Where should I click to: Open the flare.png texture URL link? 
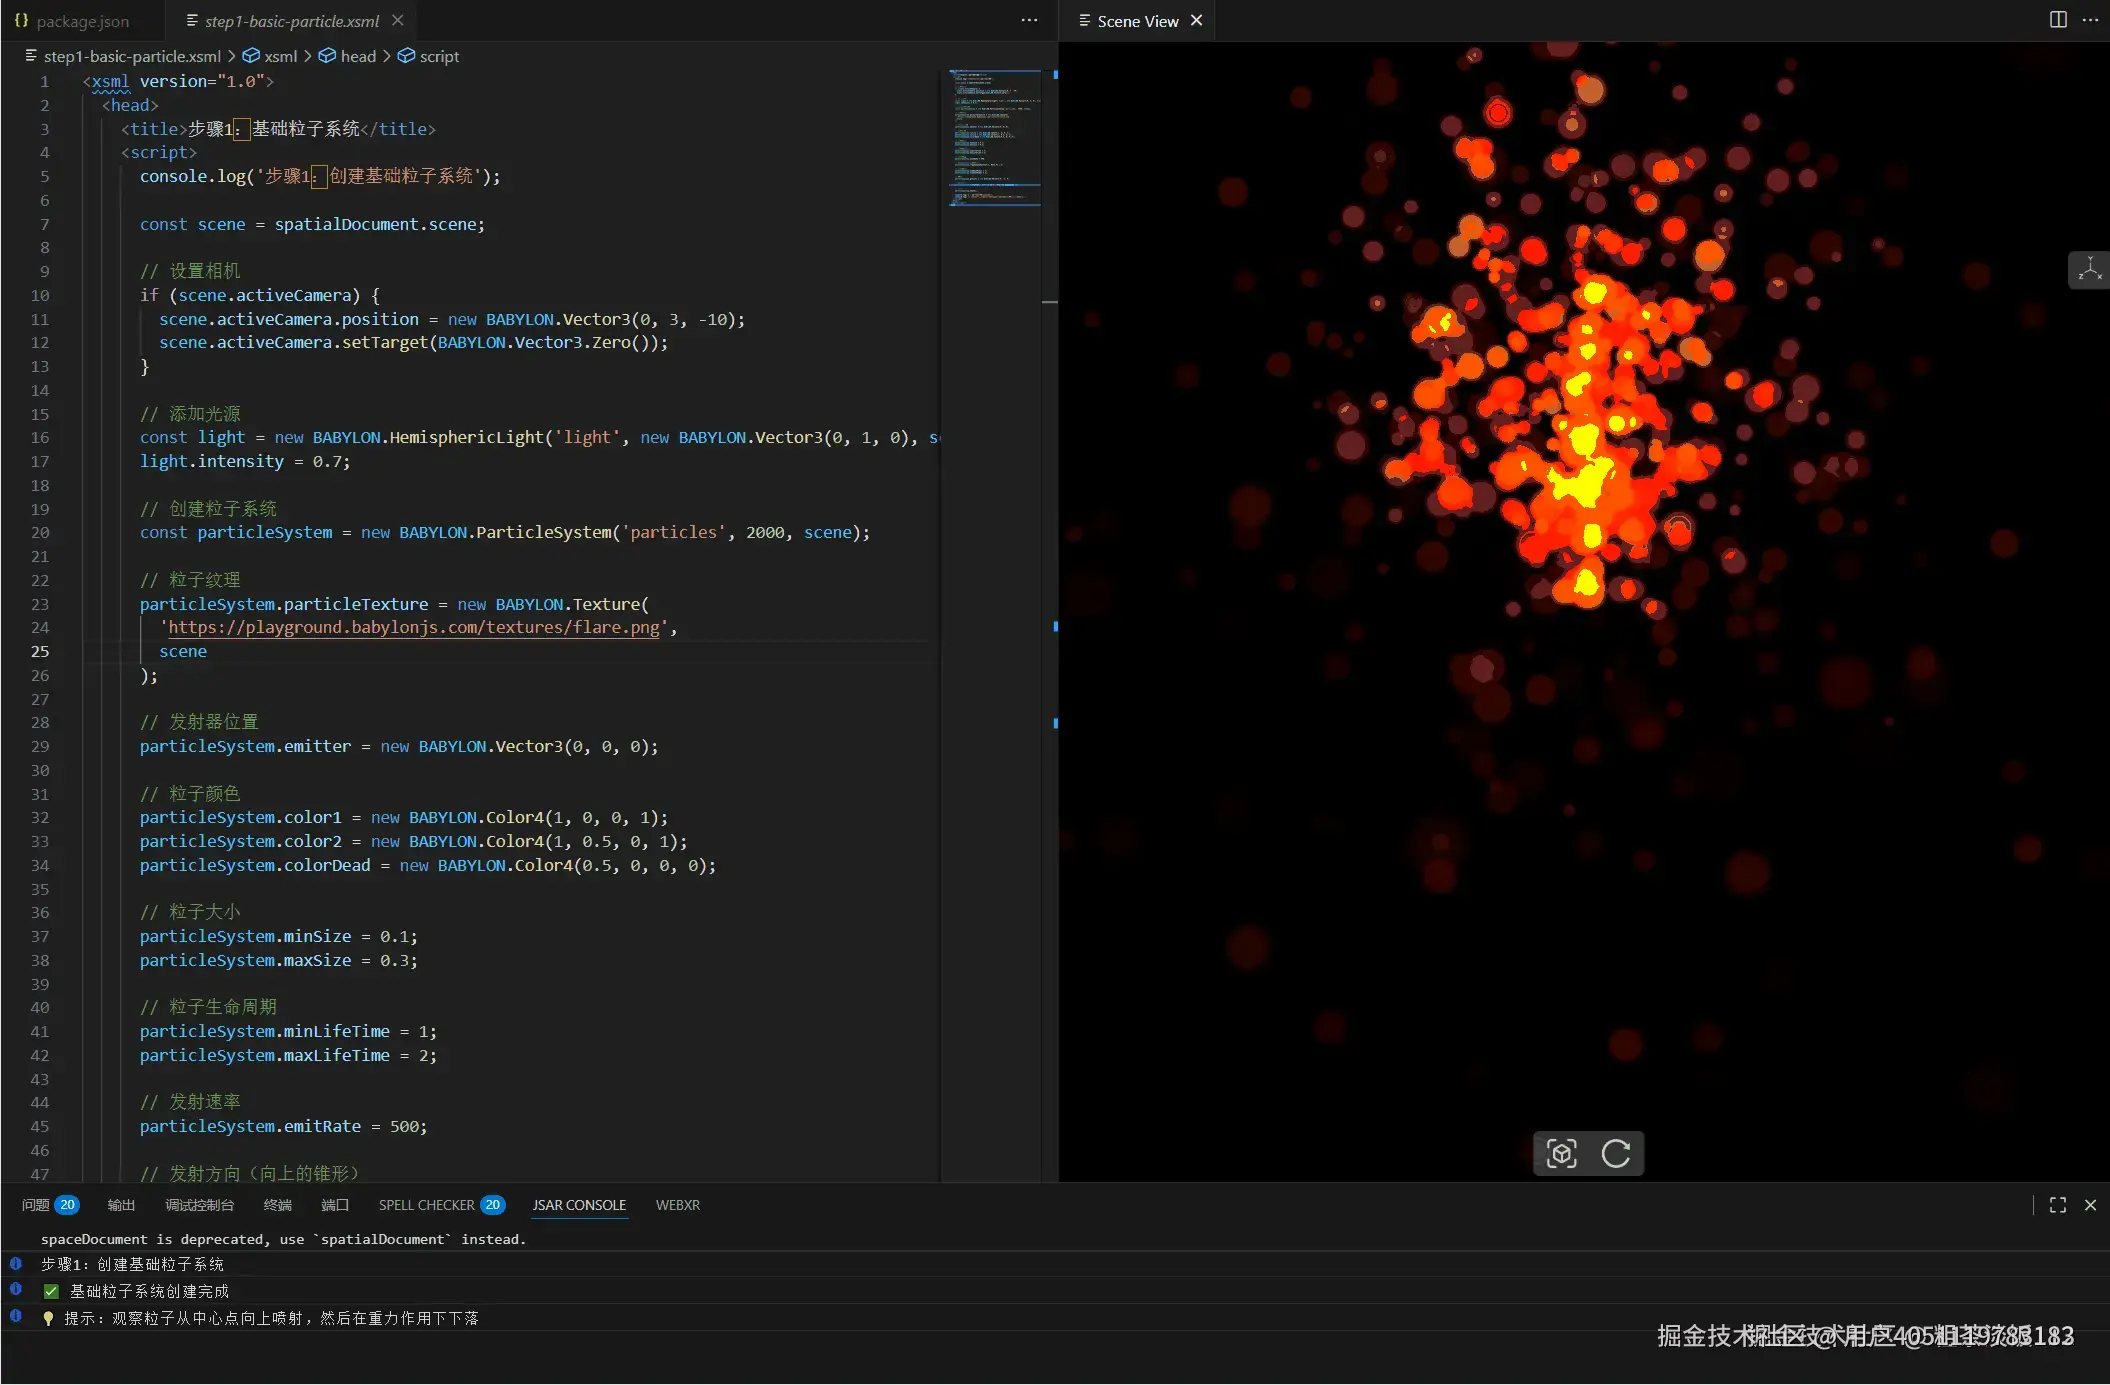click(414, 627)
